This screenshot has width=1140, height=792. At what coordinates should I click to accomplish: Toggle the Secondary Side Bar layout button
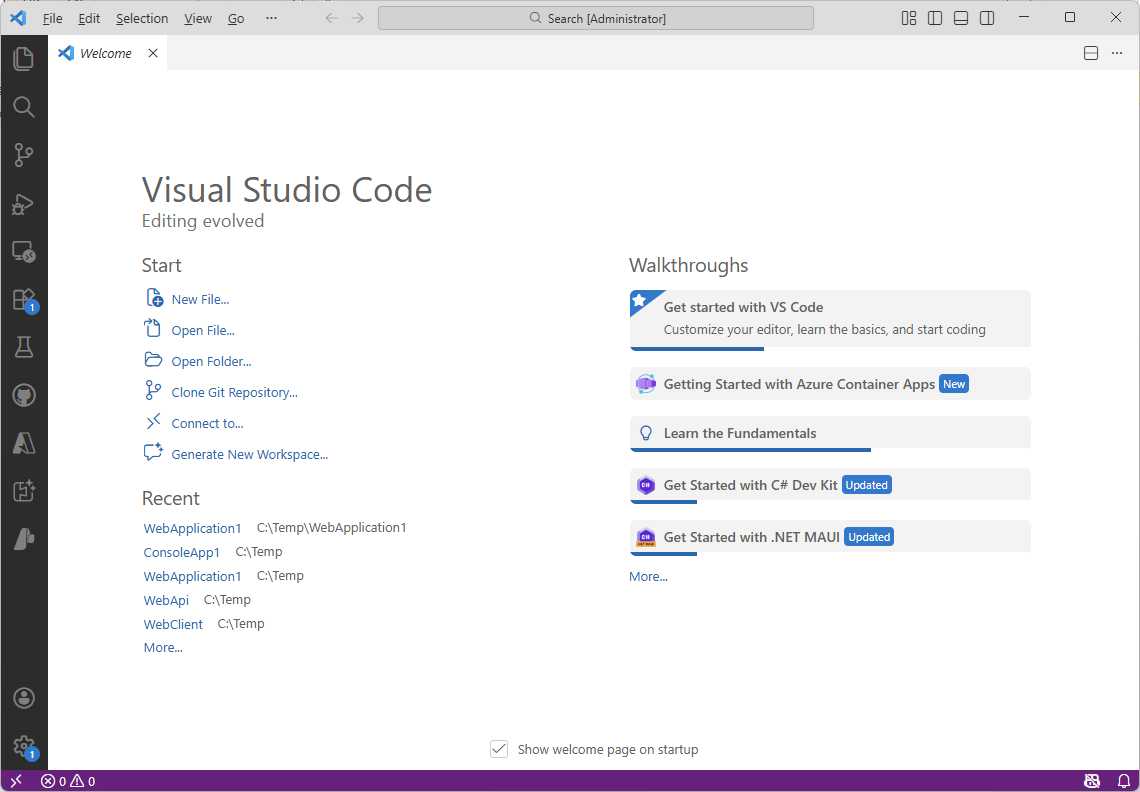[987, 18]
